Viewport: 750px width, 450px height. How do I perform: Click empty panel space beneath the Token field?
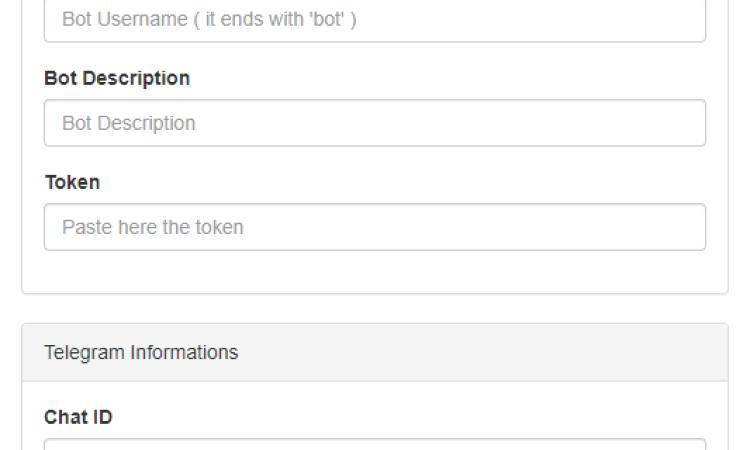[x=375, y=272]
